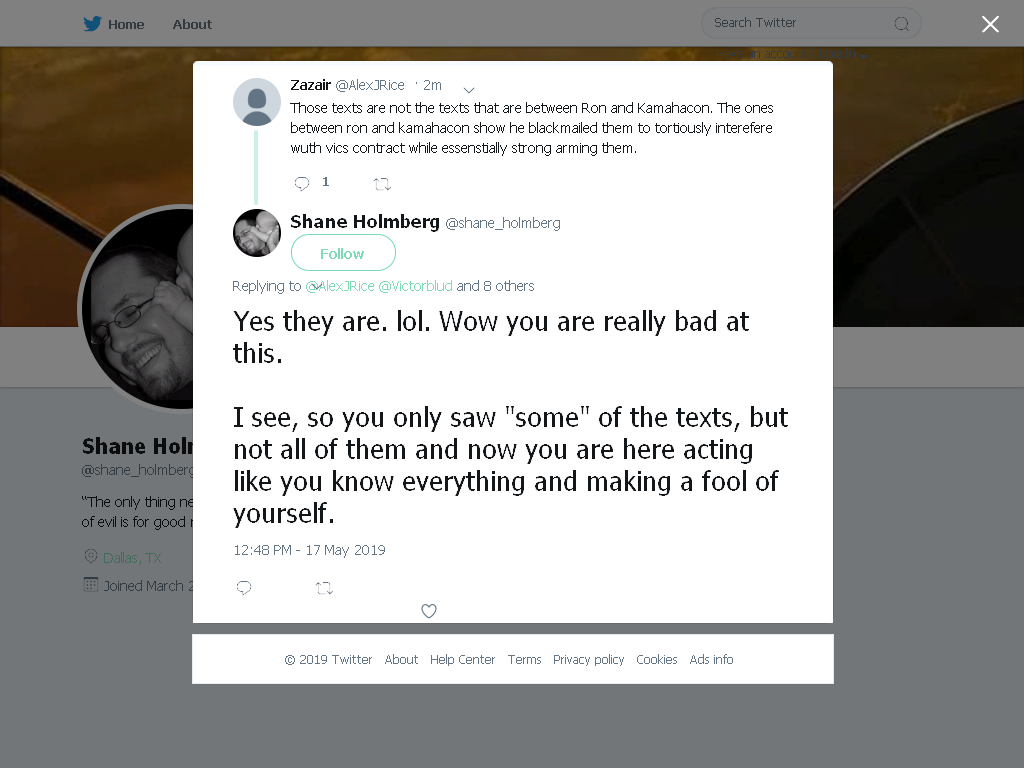
Task: Open the Help Center footer link
Action: (462, 660)
